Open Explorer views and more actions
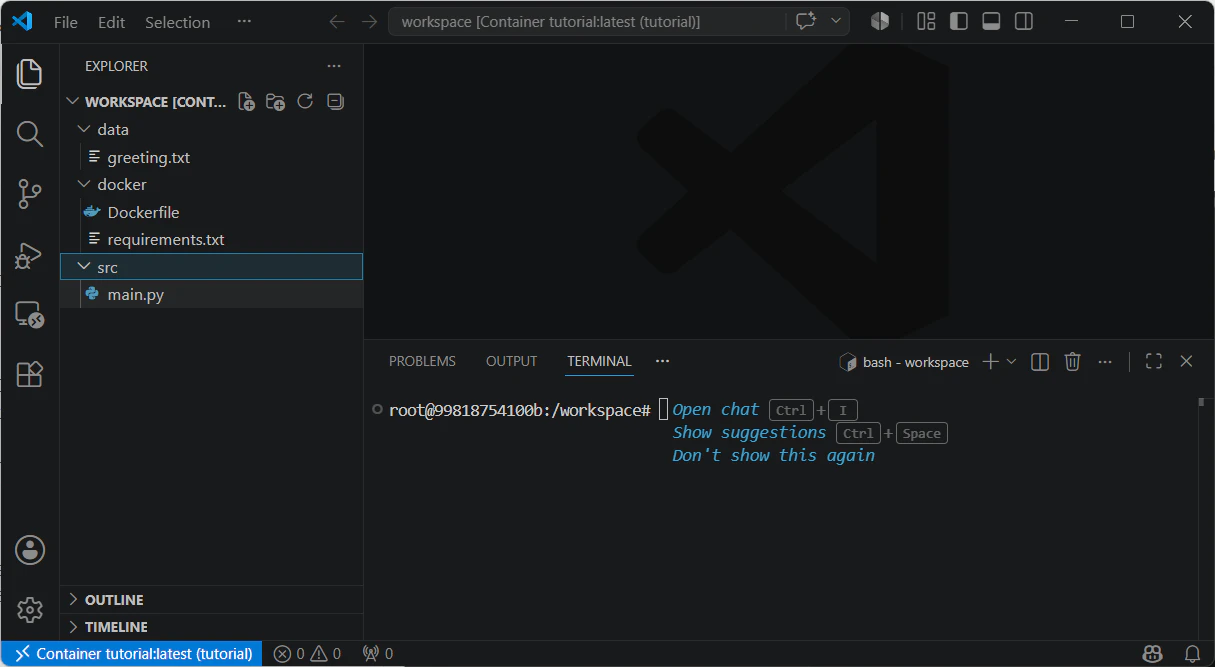The height and width of the screenshot is (667, 1215). 334,66
